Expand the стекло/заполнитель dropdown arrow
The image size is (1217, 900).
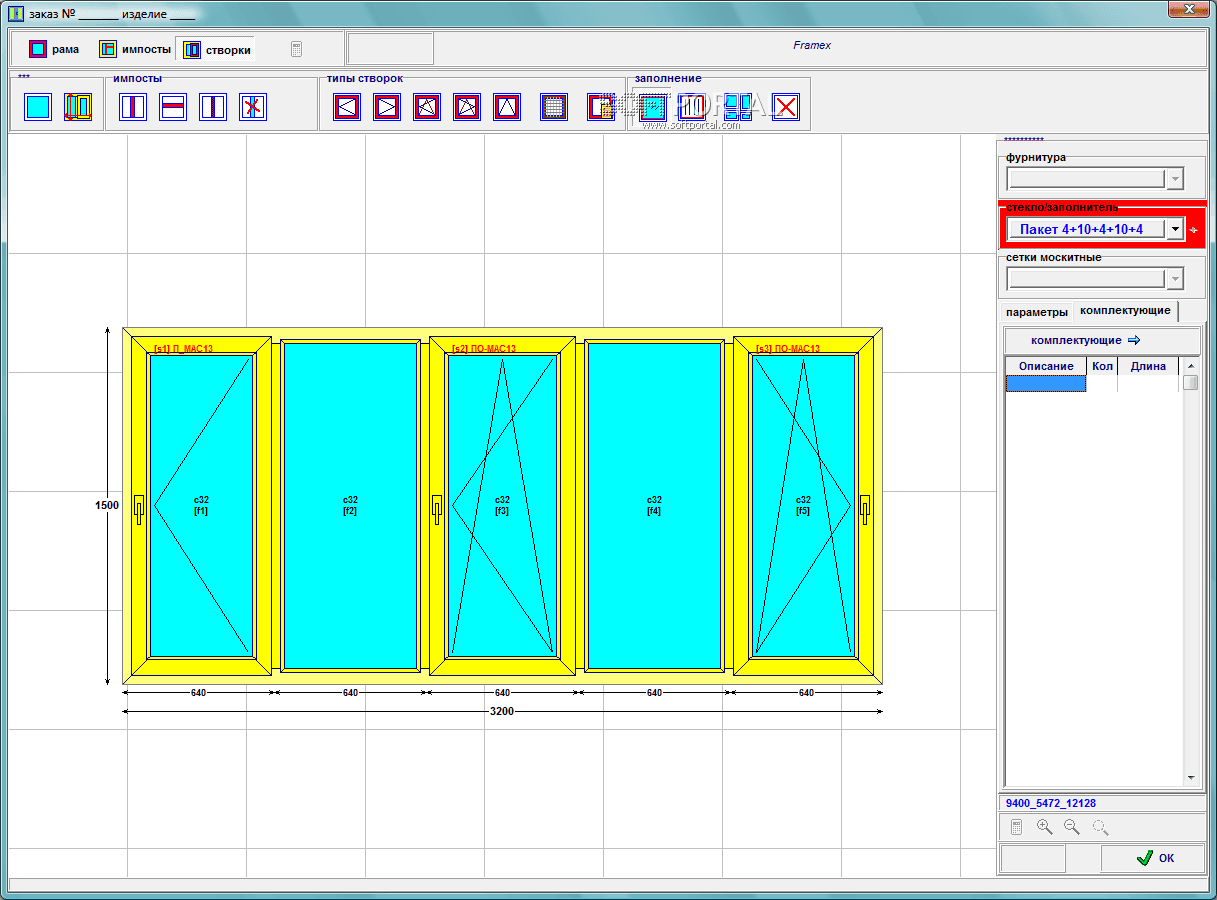coord(1175,229)
